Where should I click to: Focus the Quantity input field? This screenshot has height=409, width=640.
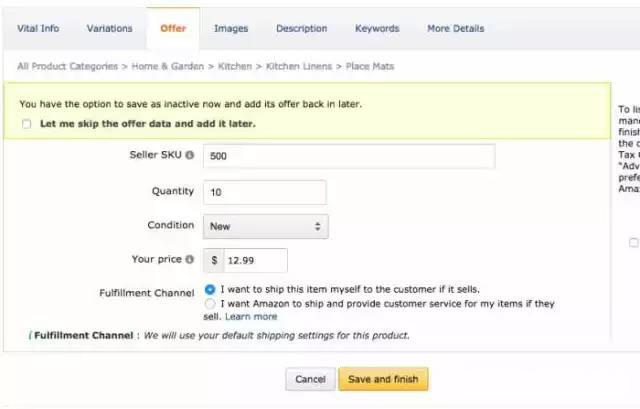[x=265, y=192]
